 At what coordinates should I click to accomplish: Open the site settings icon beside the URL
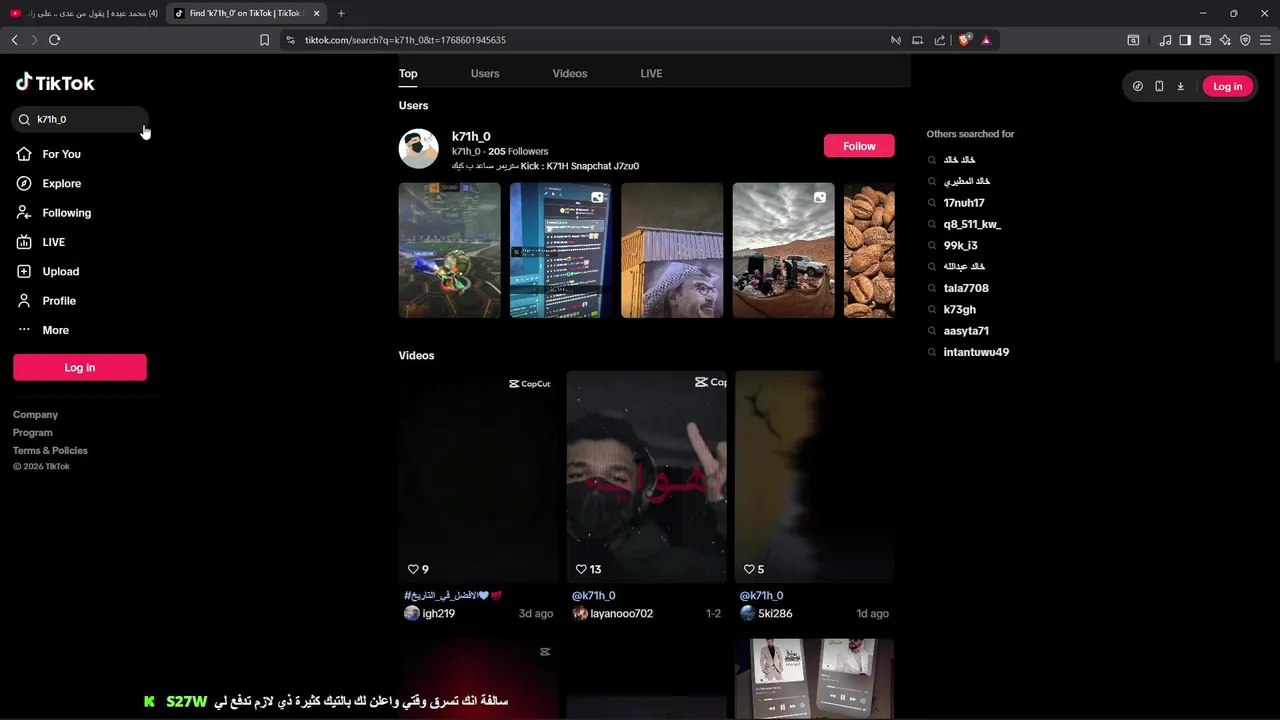click(x=290, y=40)
